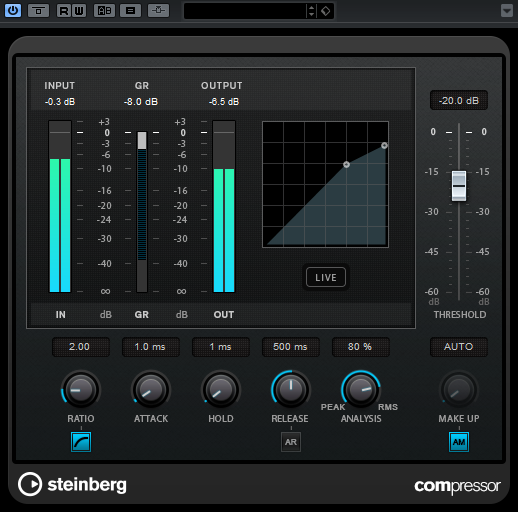Switch A/B settings comparison button

pos(105,11)
